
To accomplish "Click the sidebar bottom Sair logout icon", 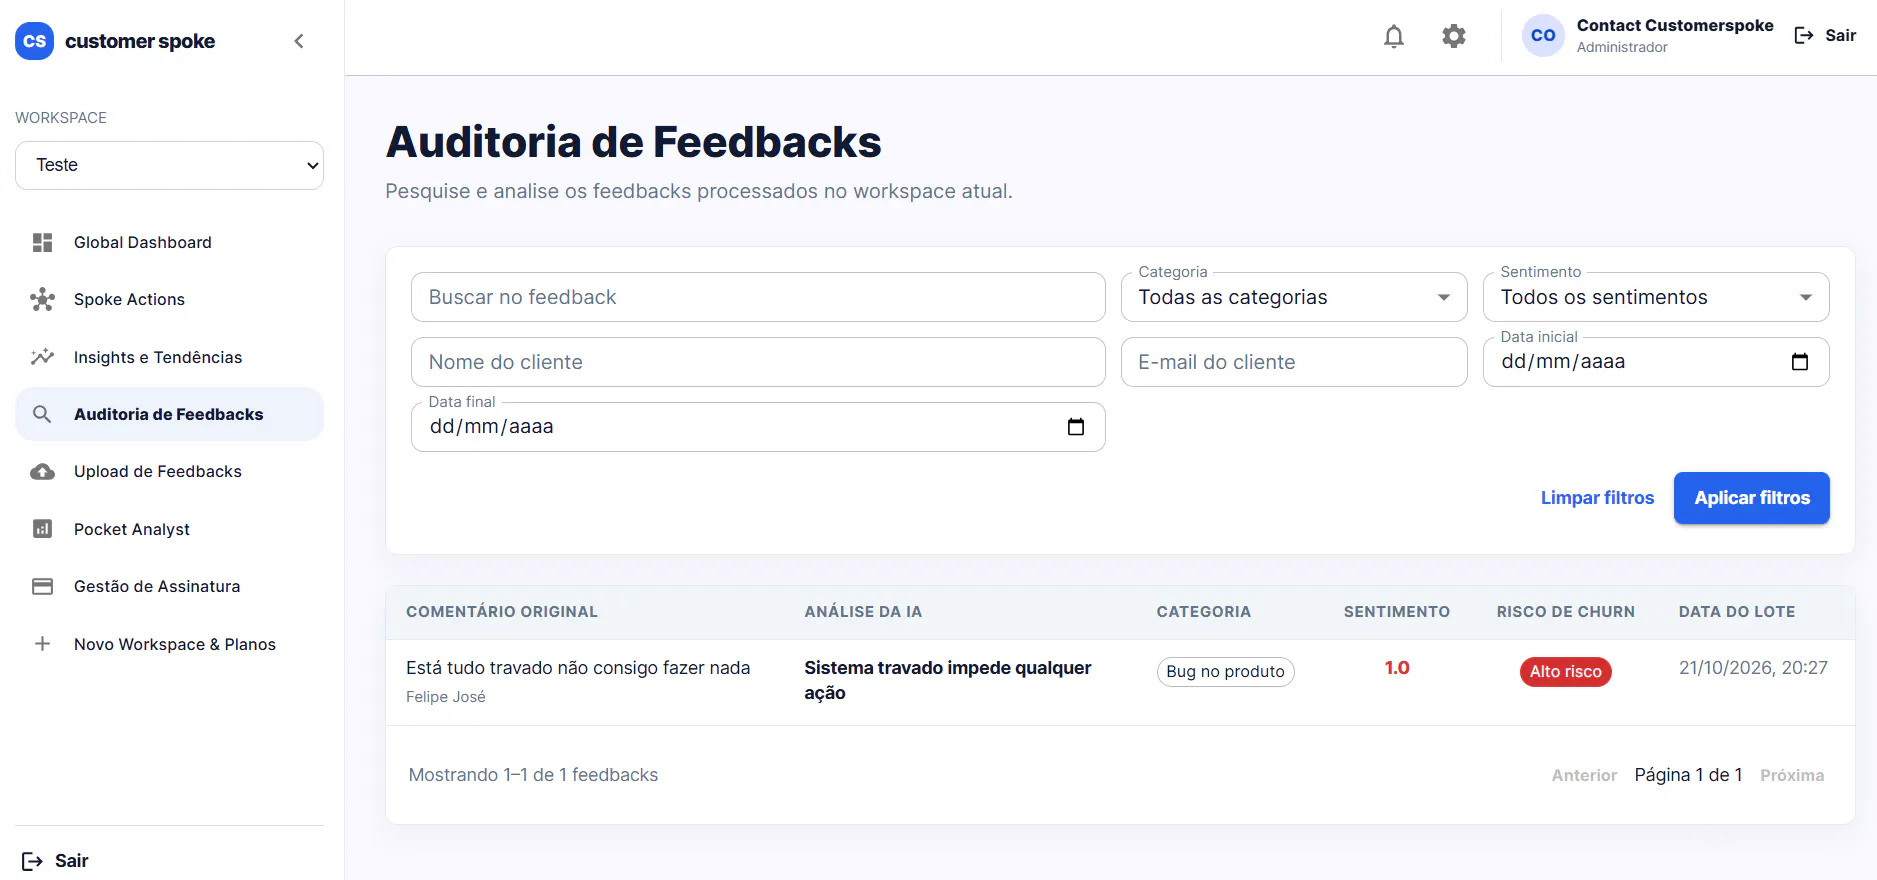I will tap(32, 861).
